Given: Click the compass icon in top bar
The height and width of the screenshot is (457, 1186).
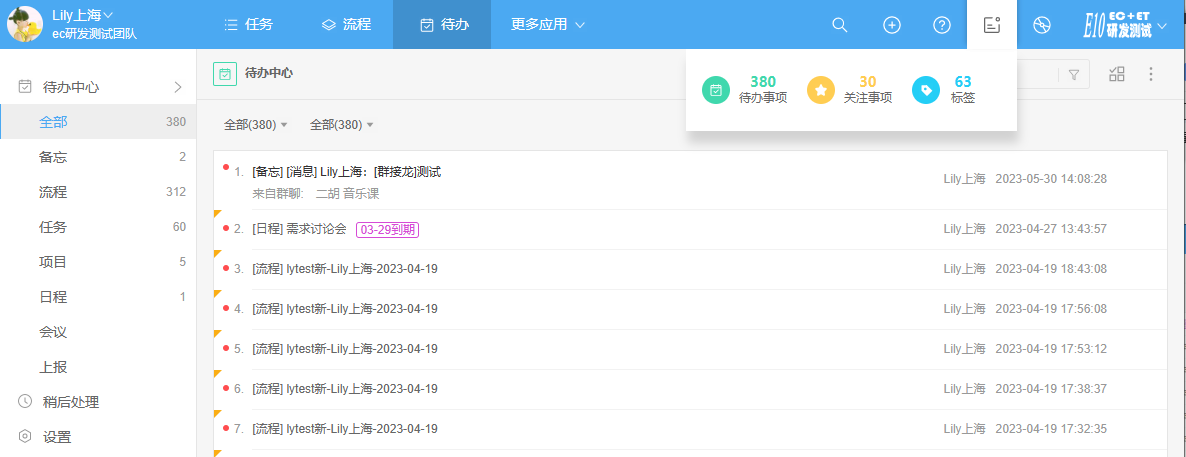Looking at the screenshot, I should [x=1042, y=25].
